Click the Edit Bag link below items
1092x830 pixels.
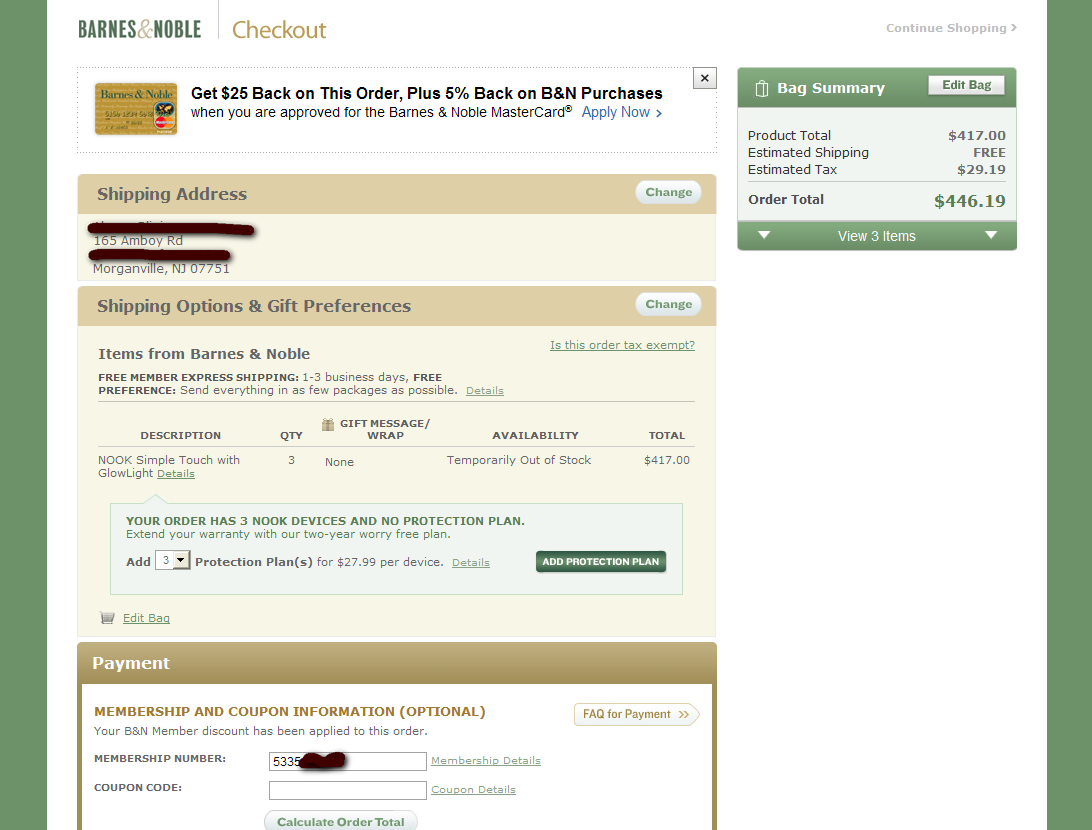pyautogui.click(x=146, y=618)
